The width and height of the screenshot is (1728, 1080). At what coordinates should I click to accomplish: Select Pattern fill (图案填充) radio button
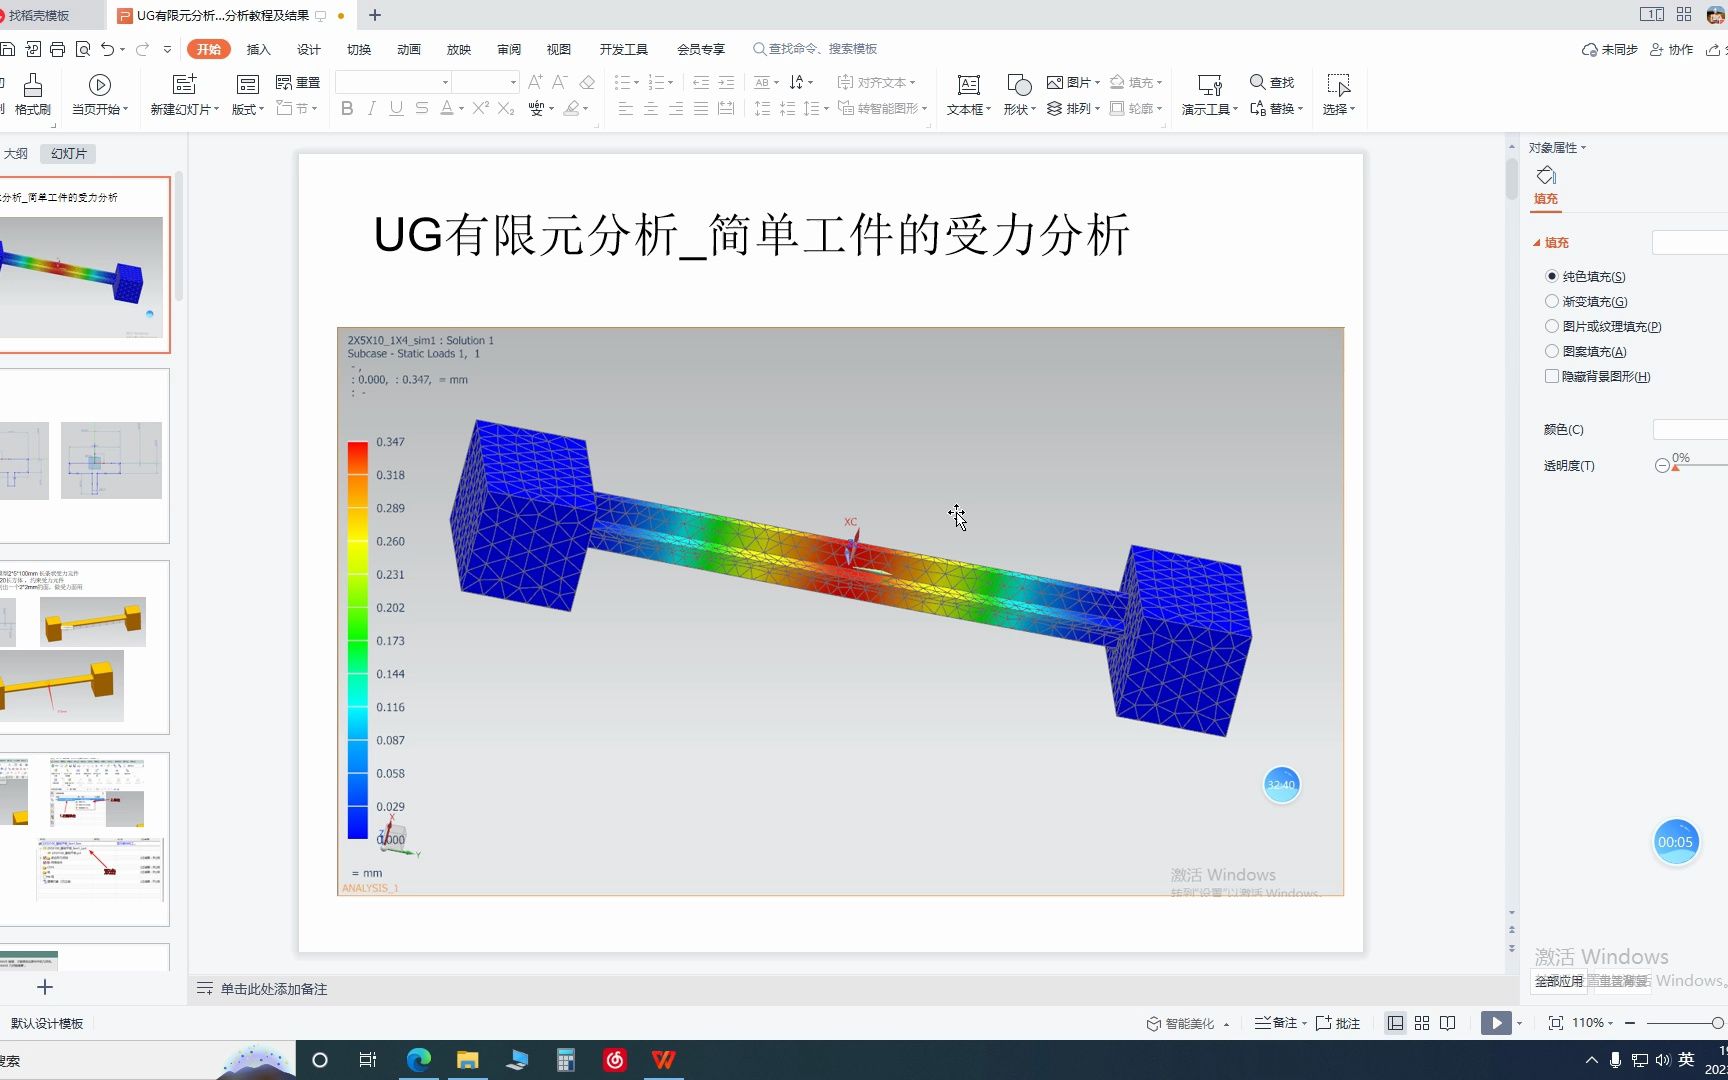point(1552,351)
